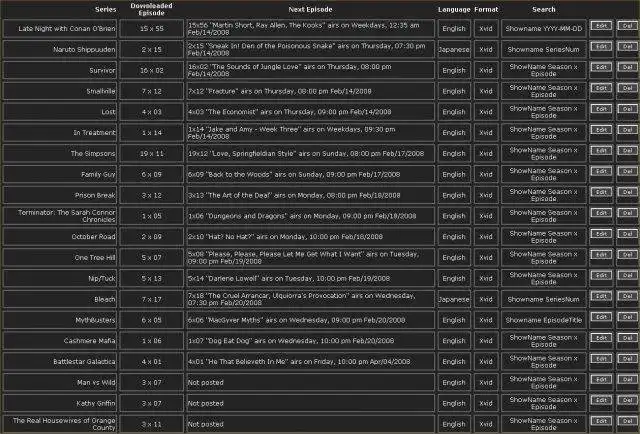Edit The Real Housewives of Orange County

coord(601,421)
